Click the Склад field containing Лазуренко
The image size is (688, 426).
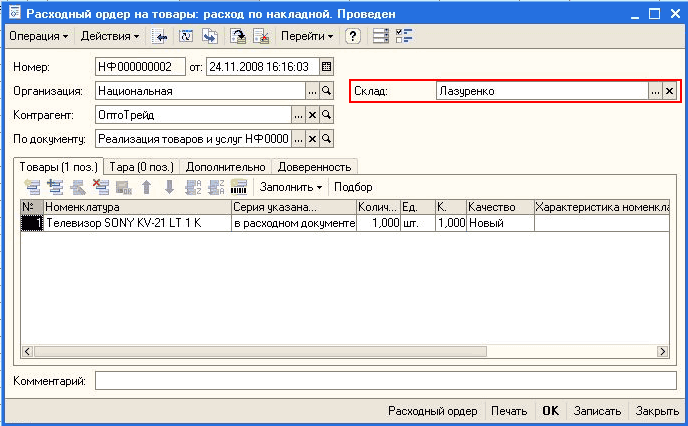(542, 91)
